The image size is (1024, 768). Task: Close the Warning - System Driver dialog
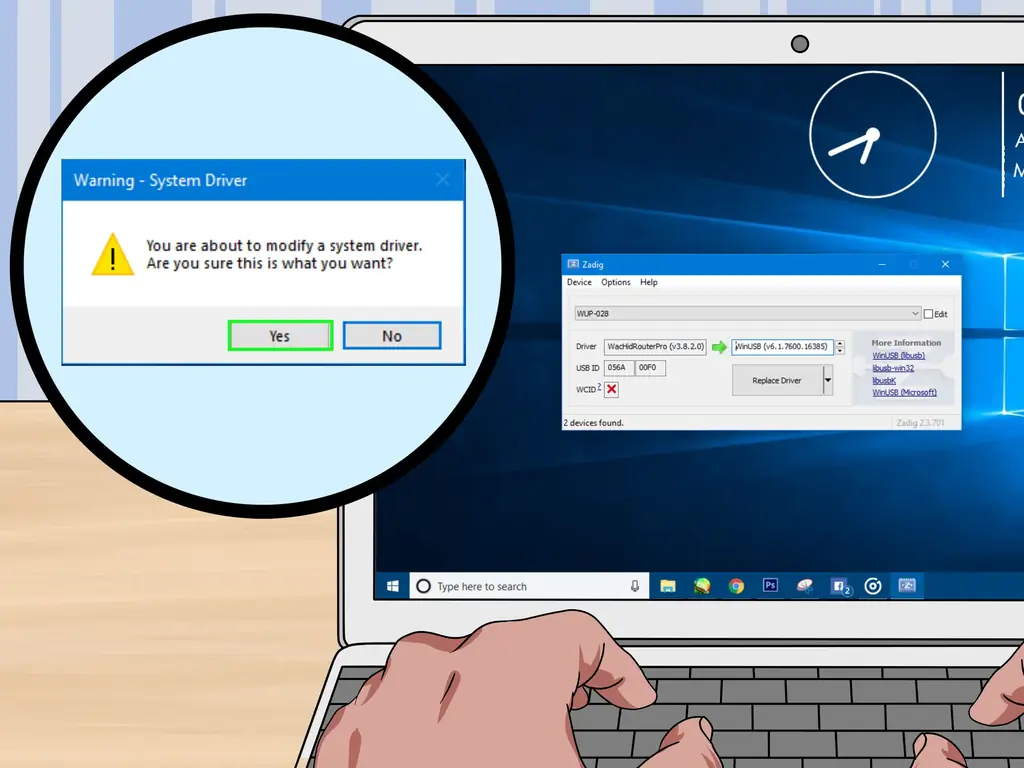(x=443, y=180)
